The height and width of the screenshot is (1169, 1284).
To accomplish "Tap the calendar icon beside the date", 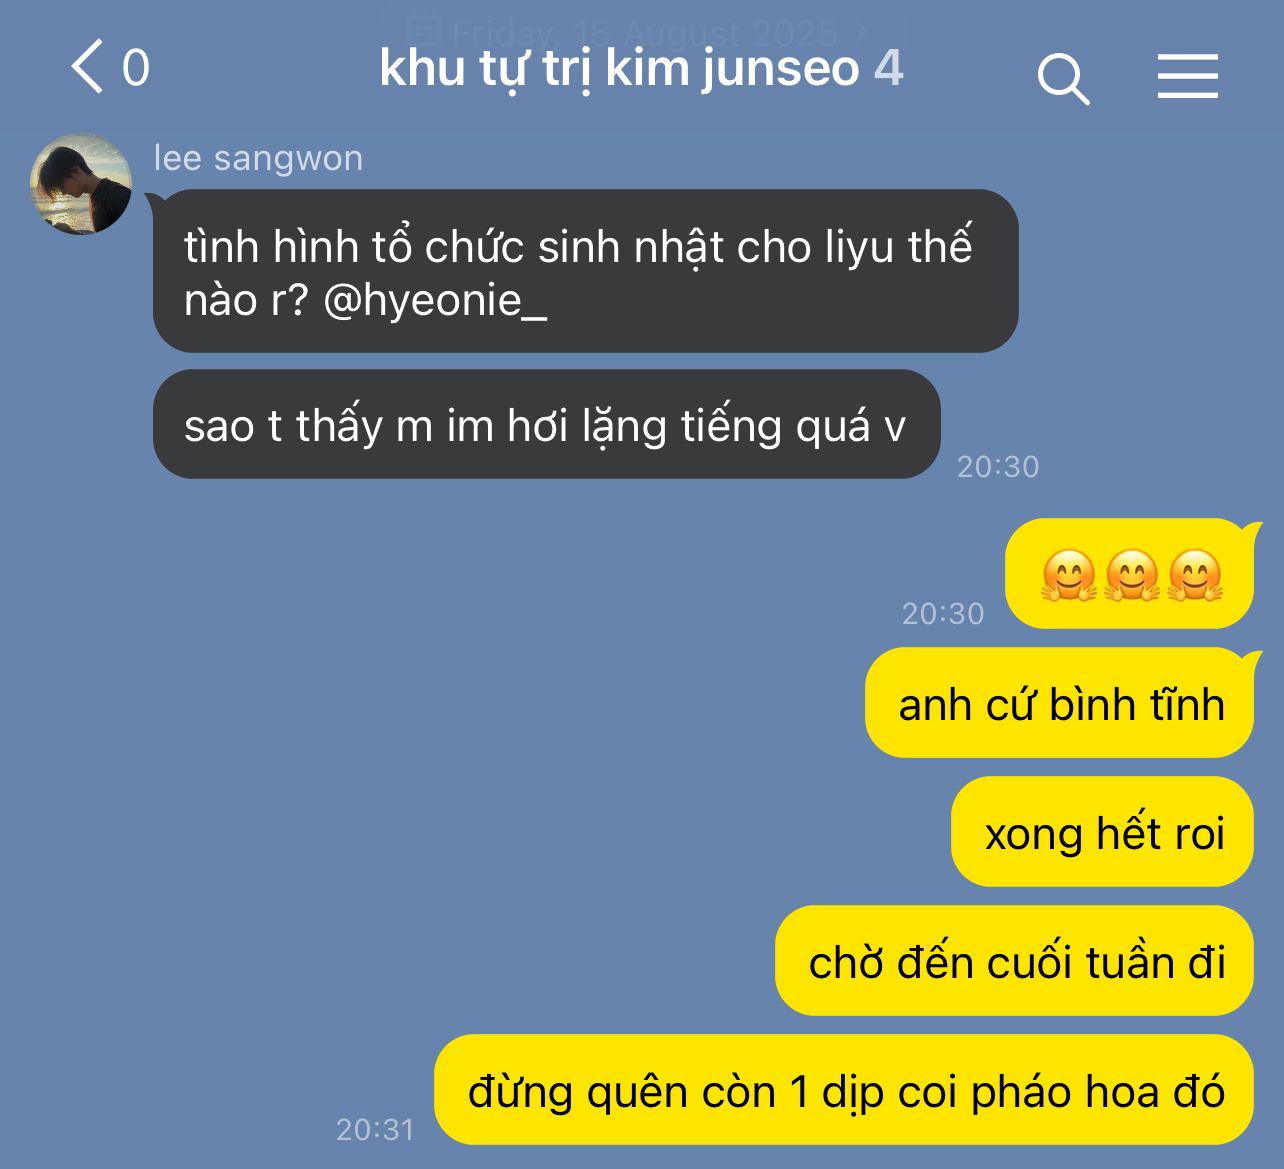I will (424, 30).
